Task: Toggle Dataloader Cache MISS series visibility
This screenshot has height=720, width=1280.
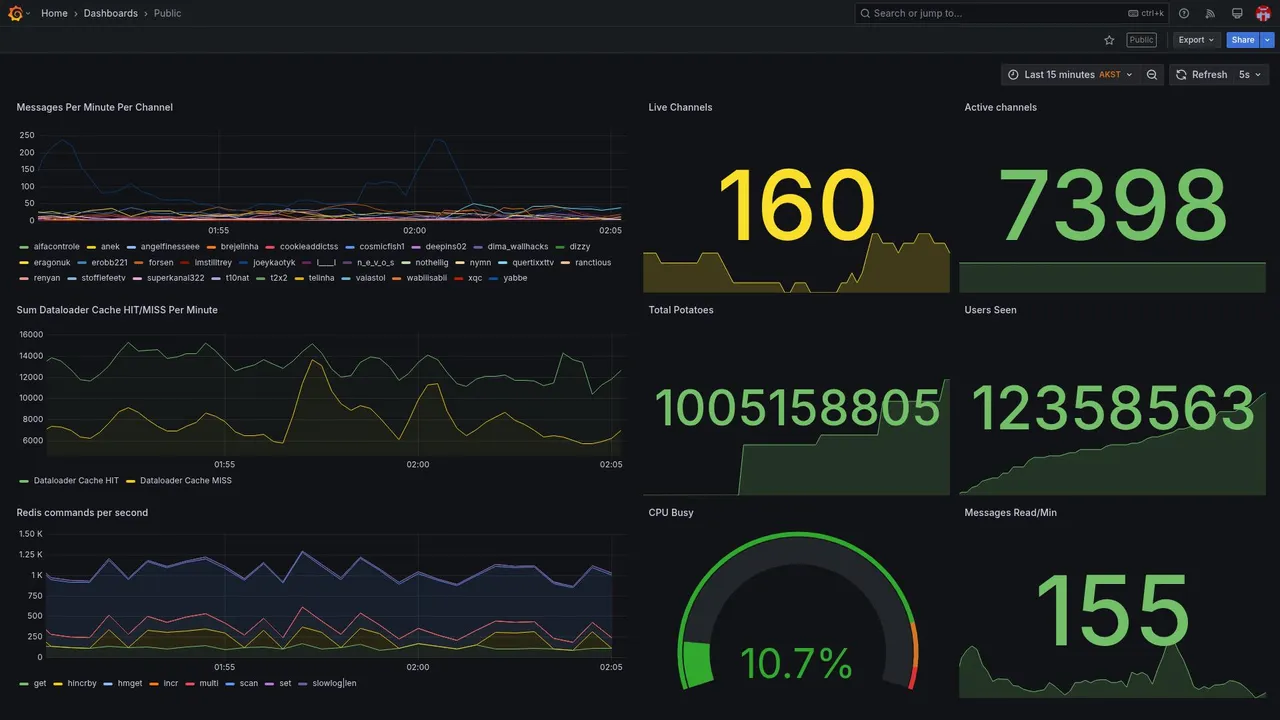Action: [185, 481]
